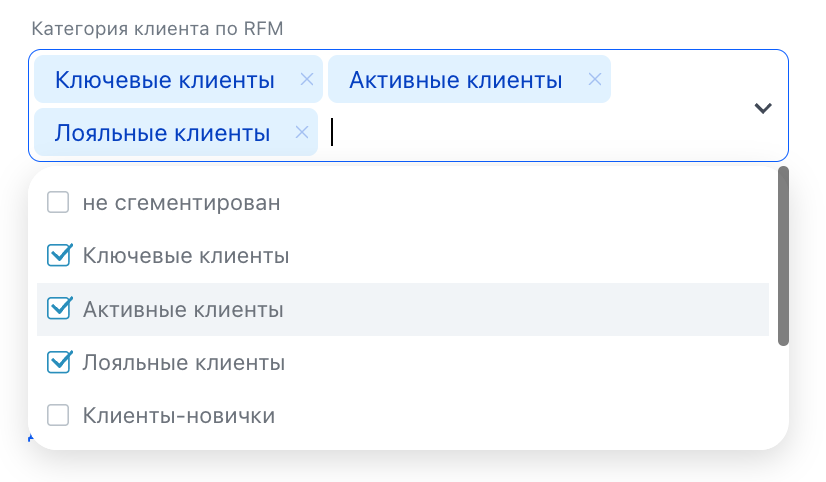
Task: Click the highlighted Активные клиенты option label
Action: [183, 310]
